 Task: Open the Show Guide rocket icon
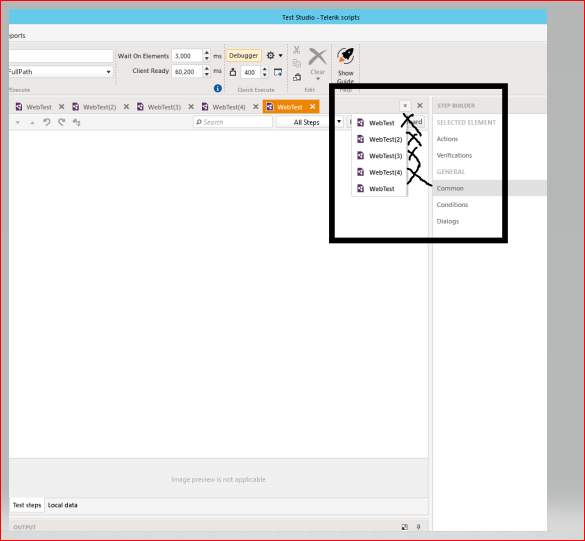[345, 56]
